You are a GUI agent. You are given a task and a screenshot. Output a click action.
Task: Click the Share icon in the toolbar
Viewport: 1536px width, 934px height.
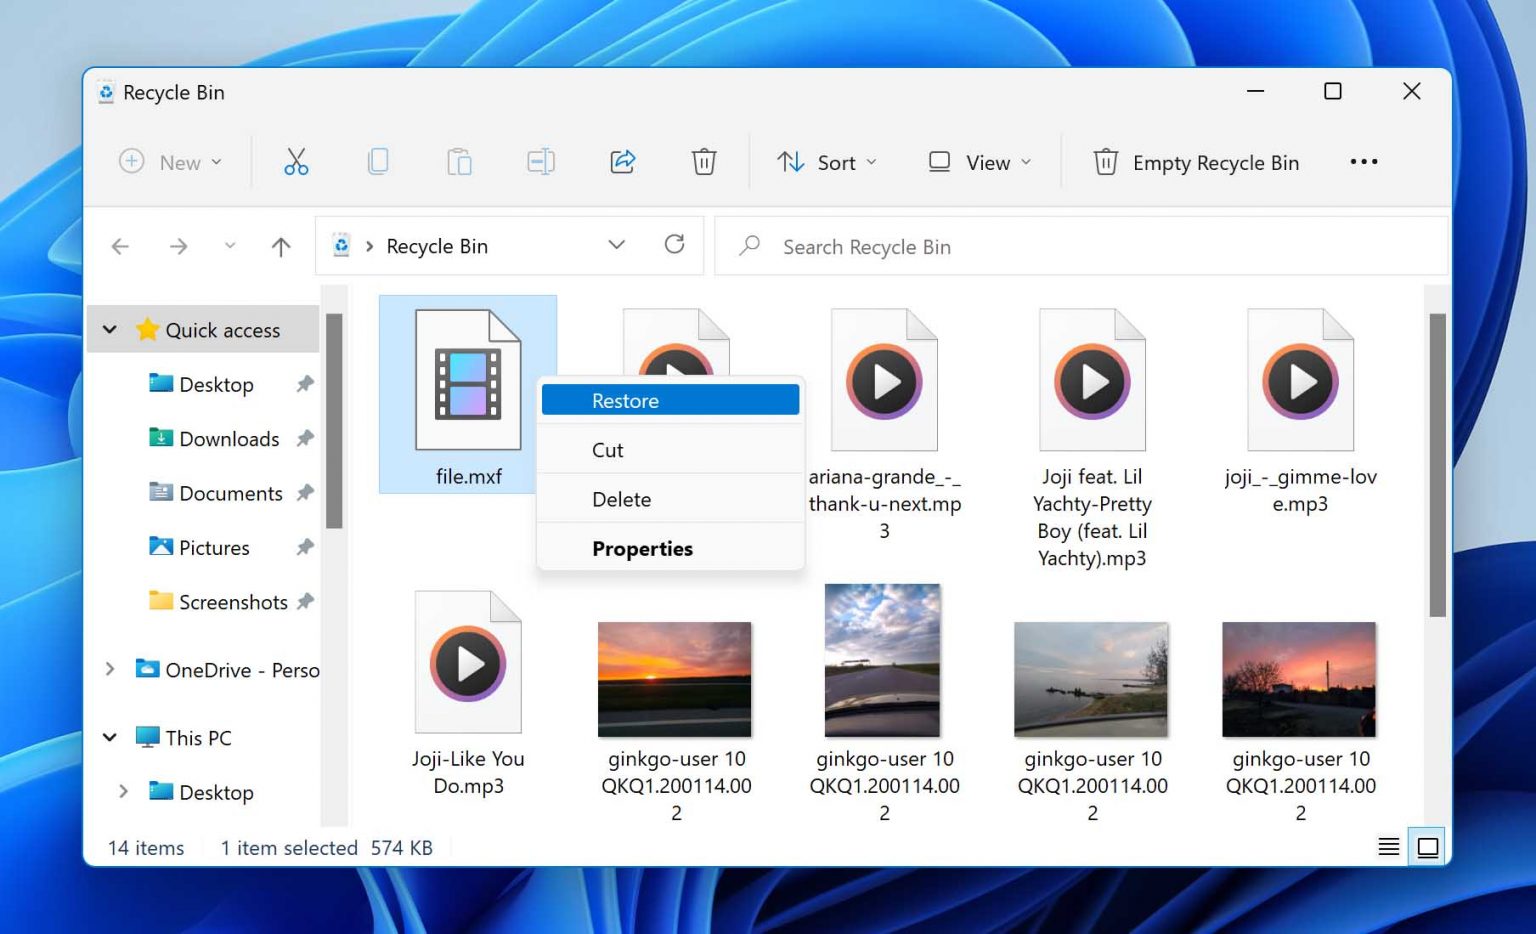(x=622, y=161)
